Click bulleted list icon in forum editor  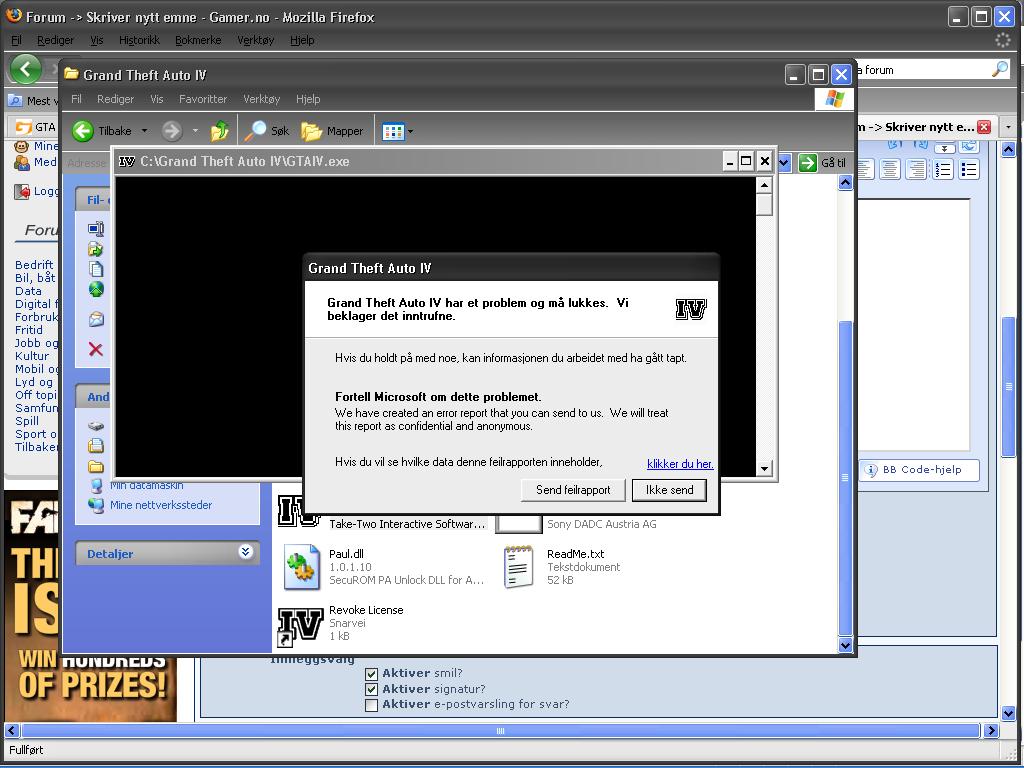(968, 170)
